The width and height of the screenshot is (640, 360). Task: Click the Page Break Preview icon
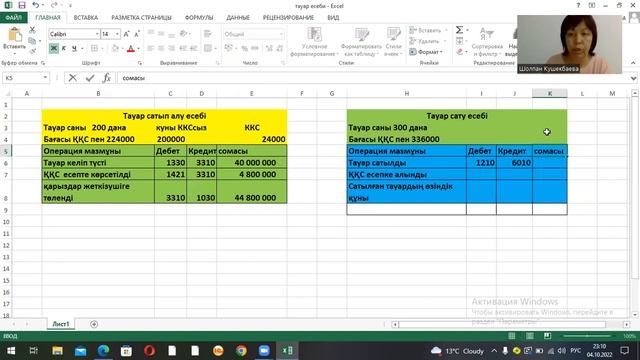point(547,336)
